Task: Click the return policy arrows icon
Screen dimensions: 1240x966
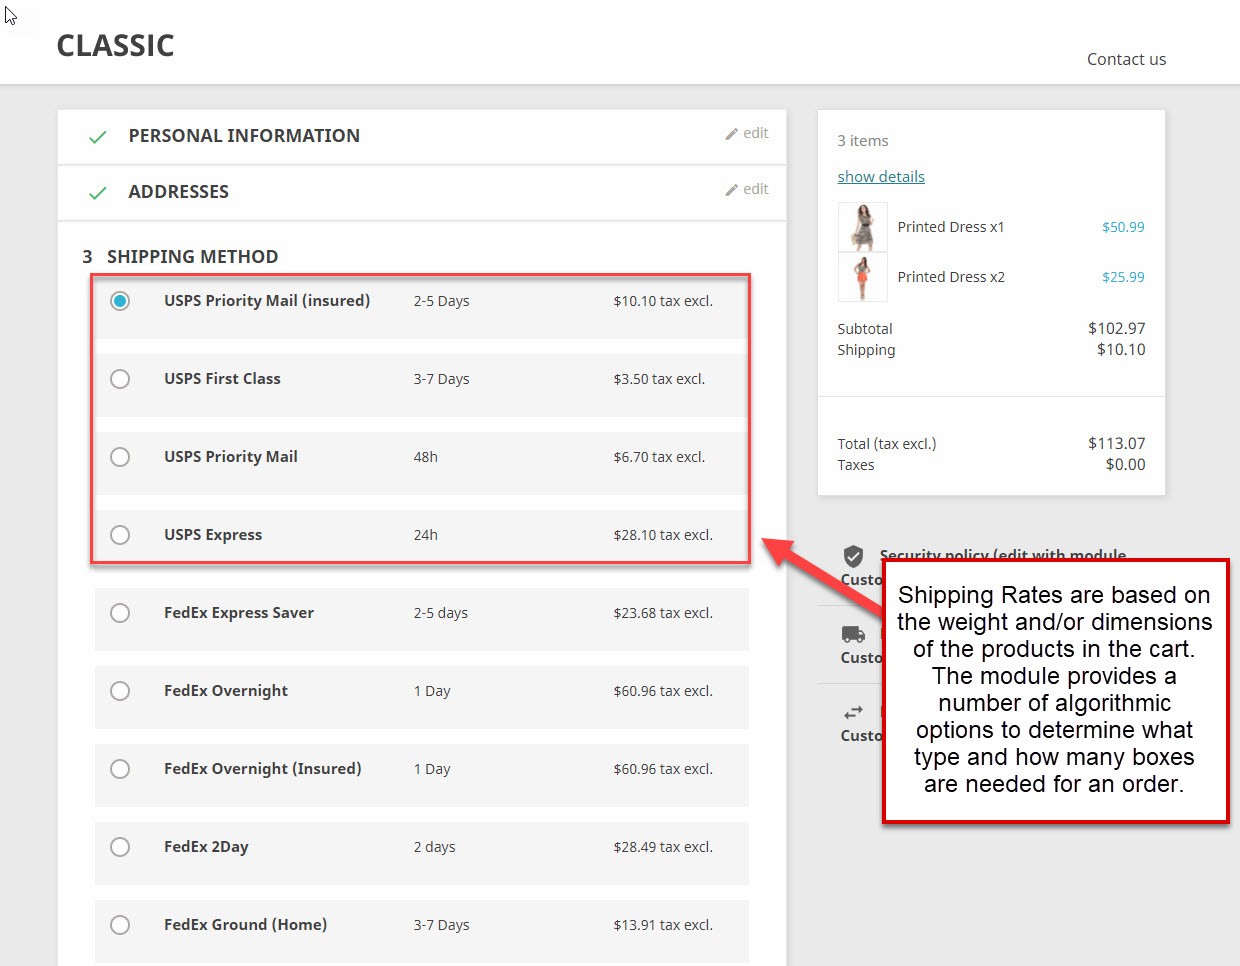Action: pos(853,712)
